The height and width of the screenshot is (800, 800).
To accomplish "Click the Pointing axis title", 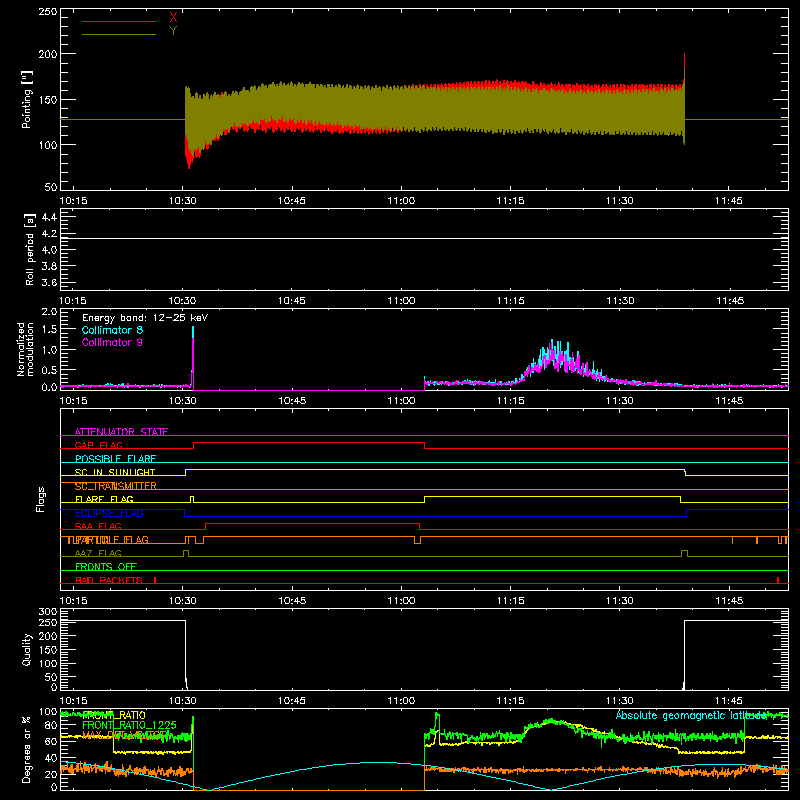I will point(27,99).
